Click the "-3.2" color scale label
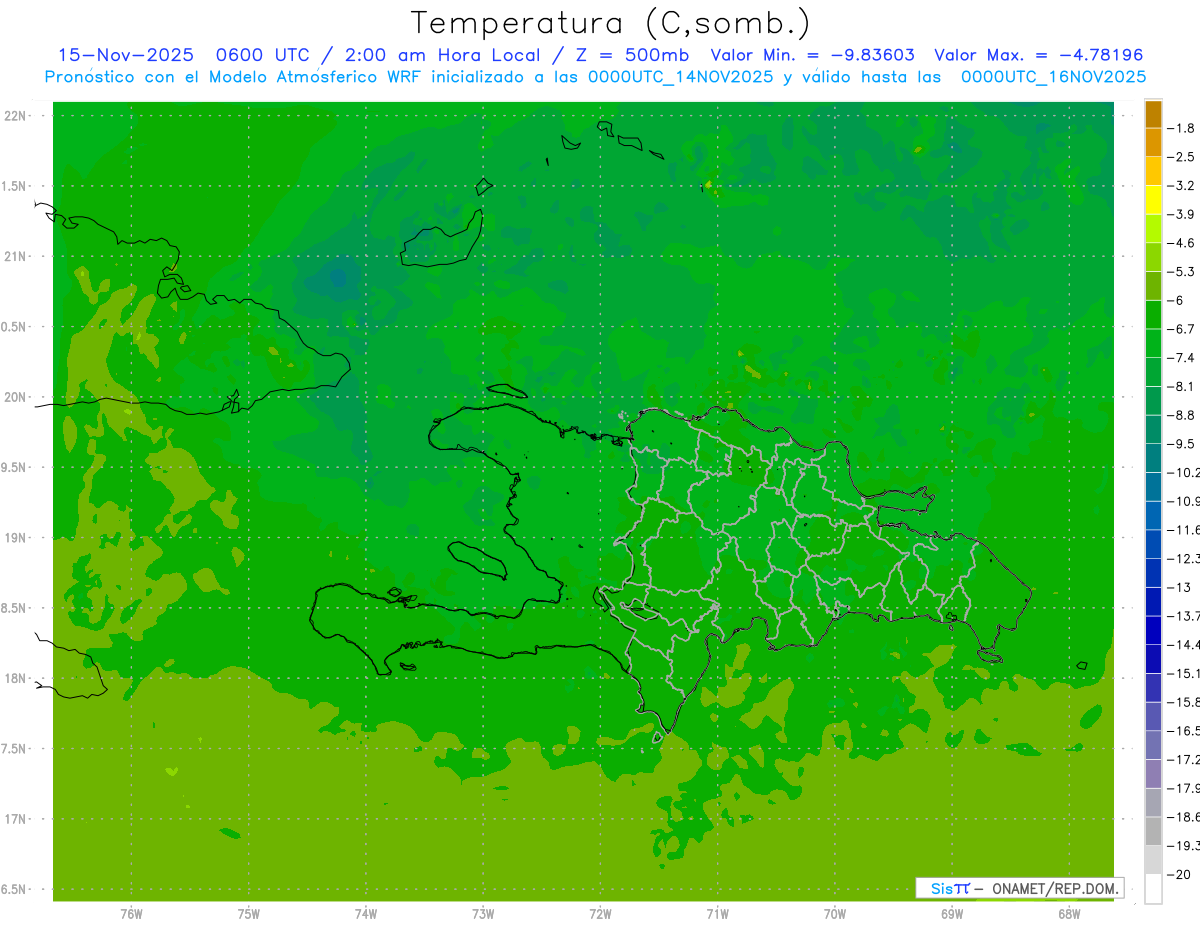 [1181, 186]
